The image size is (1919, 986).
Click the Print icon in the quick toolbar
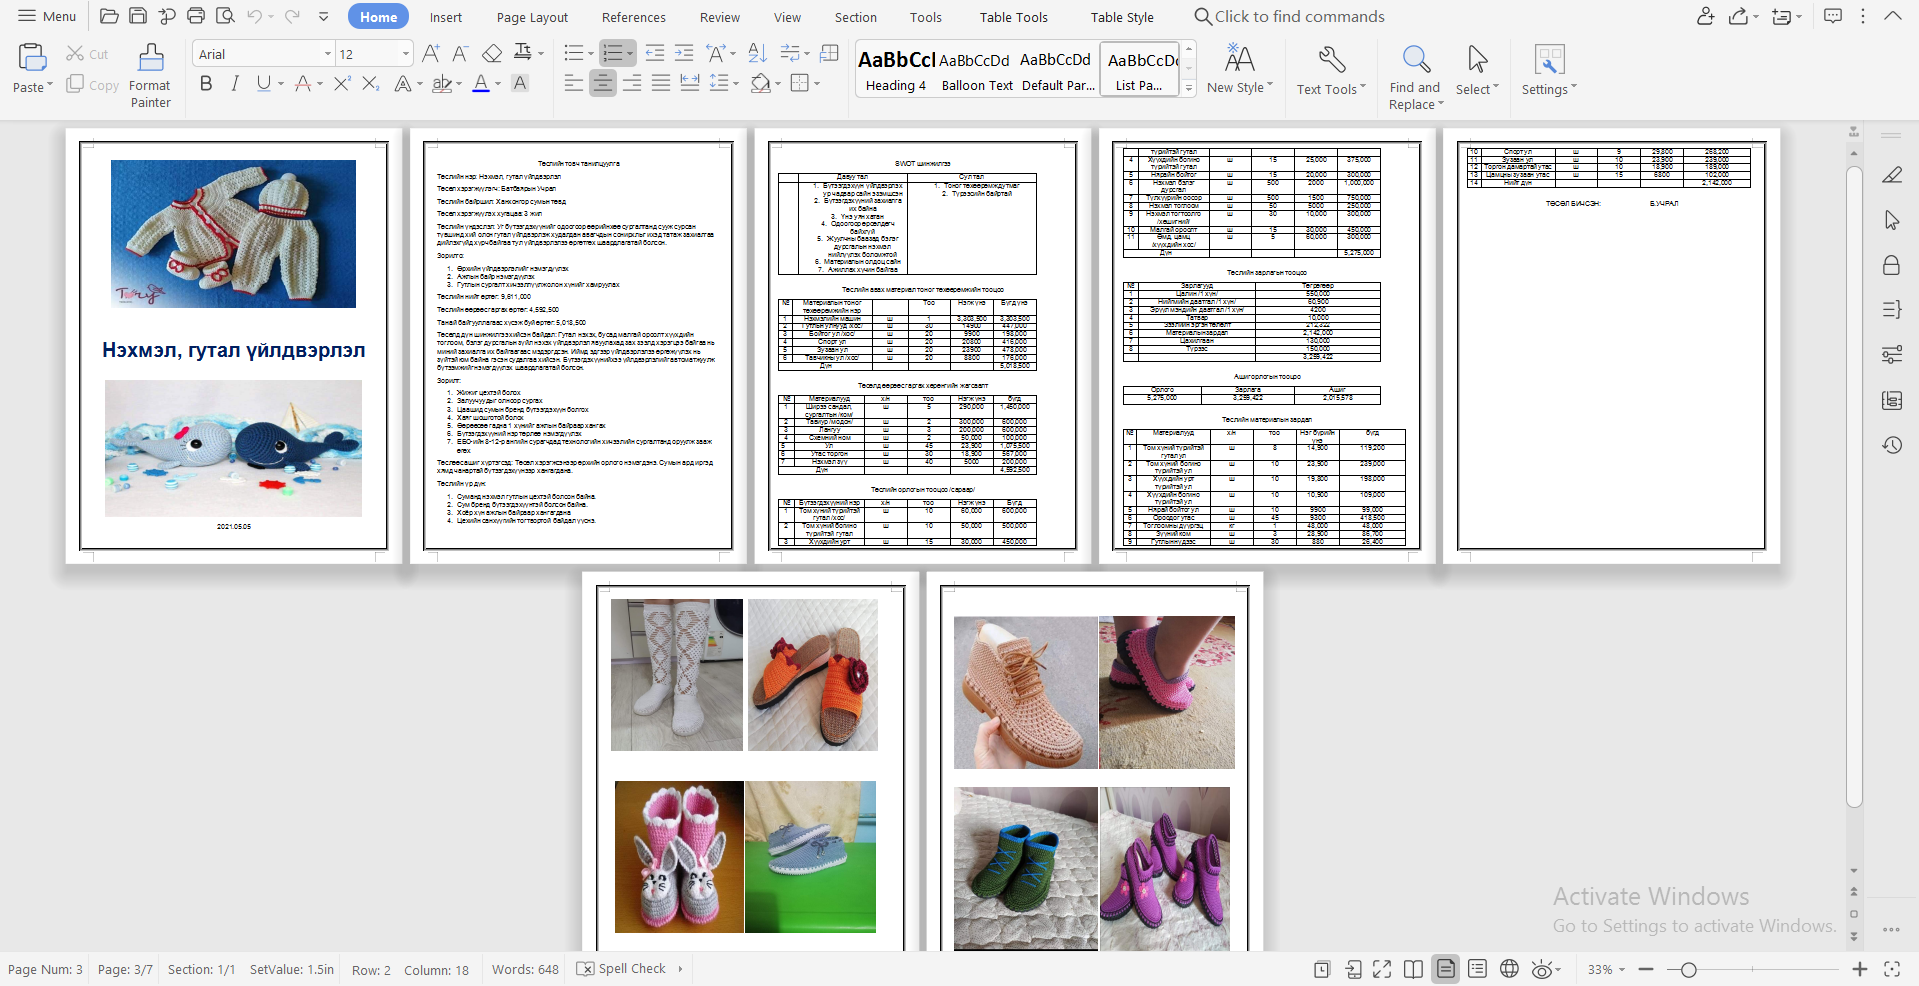(196, 16)
